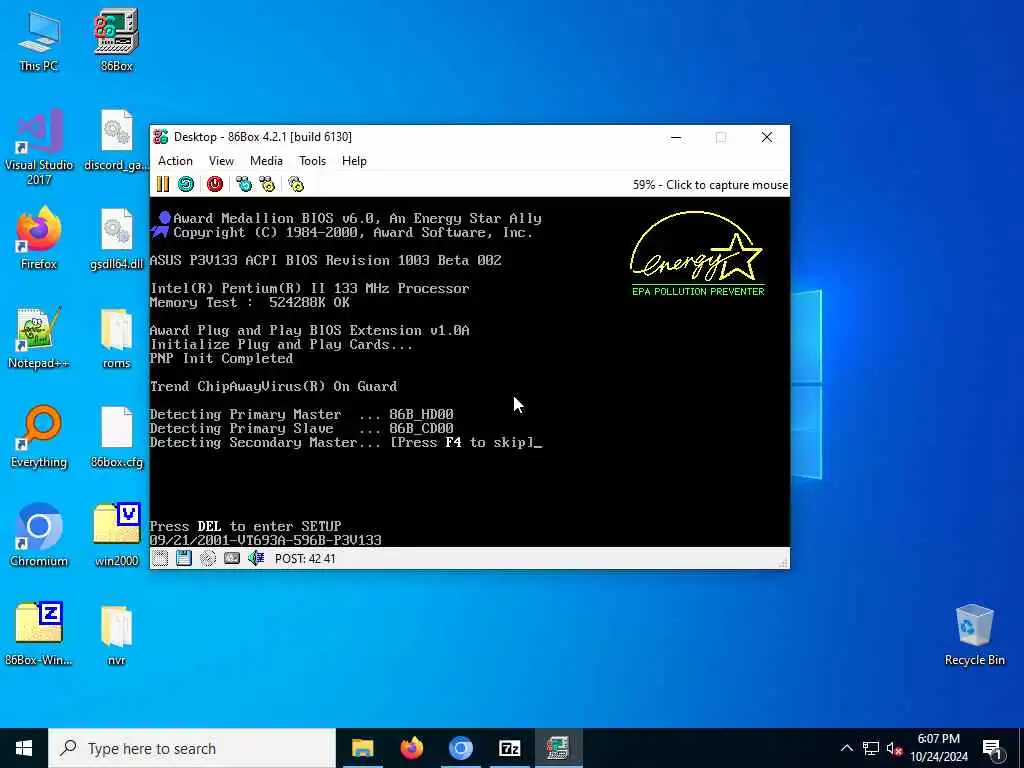Expand the hidden system tray icons chevron
Screen dimensions: 1024x768
pyautogui.click(x=846, y=748)
